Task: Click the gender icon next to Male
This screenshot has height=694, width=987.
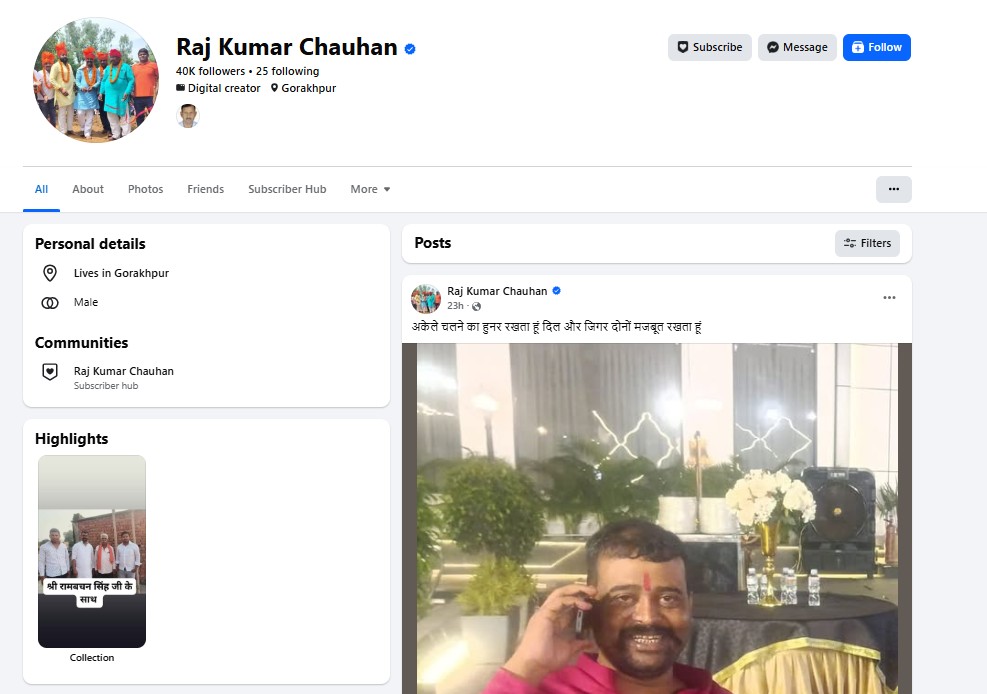Action: coord(50,302)
